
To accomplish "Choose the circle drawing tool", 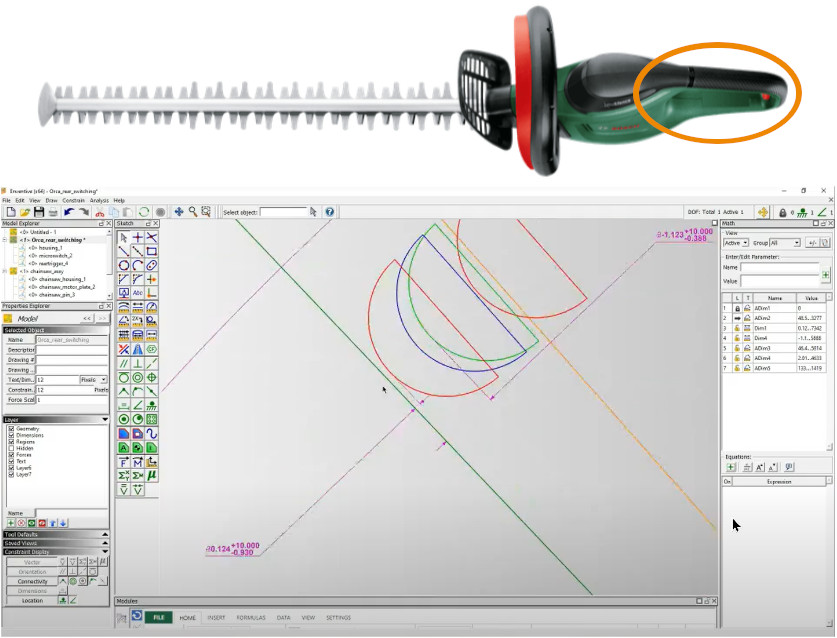I will 123,265.
